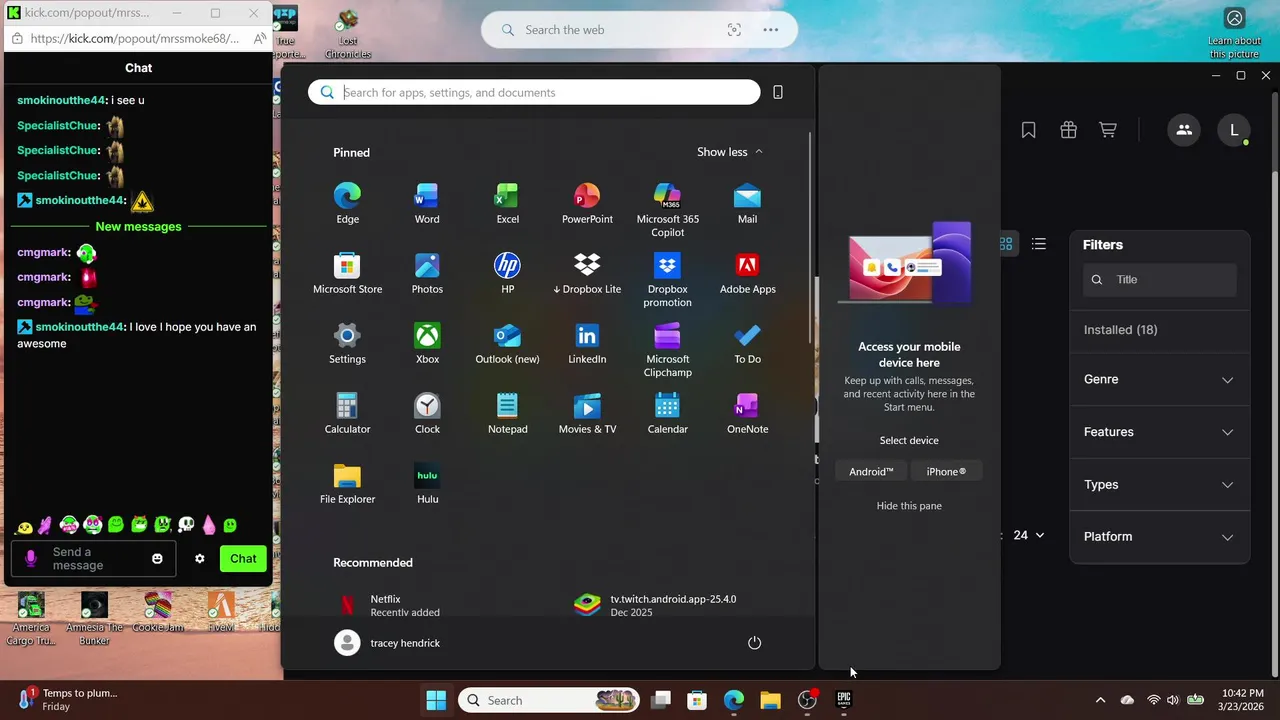Image resolution: width=1280 pixels, height=720 pixels.
Task: Open Epic gift redeem icon
Action: (1068, 130)
